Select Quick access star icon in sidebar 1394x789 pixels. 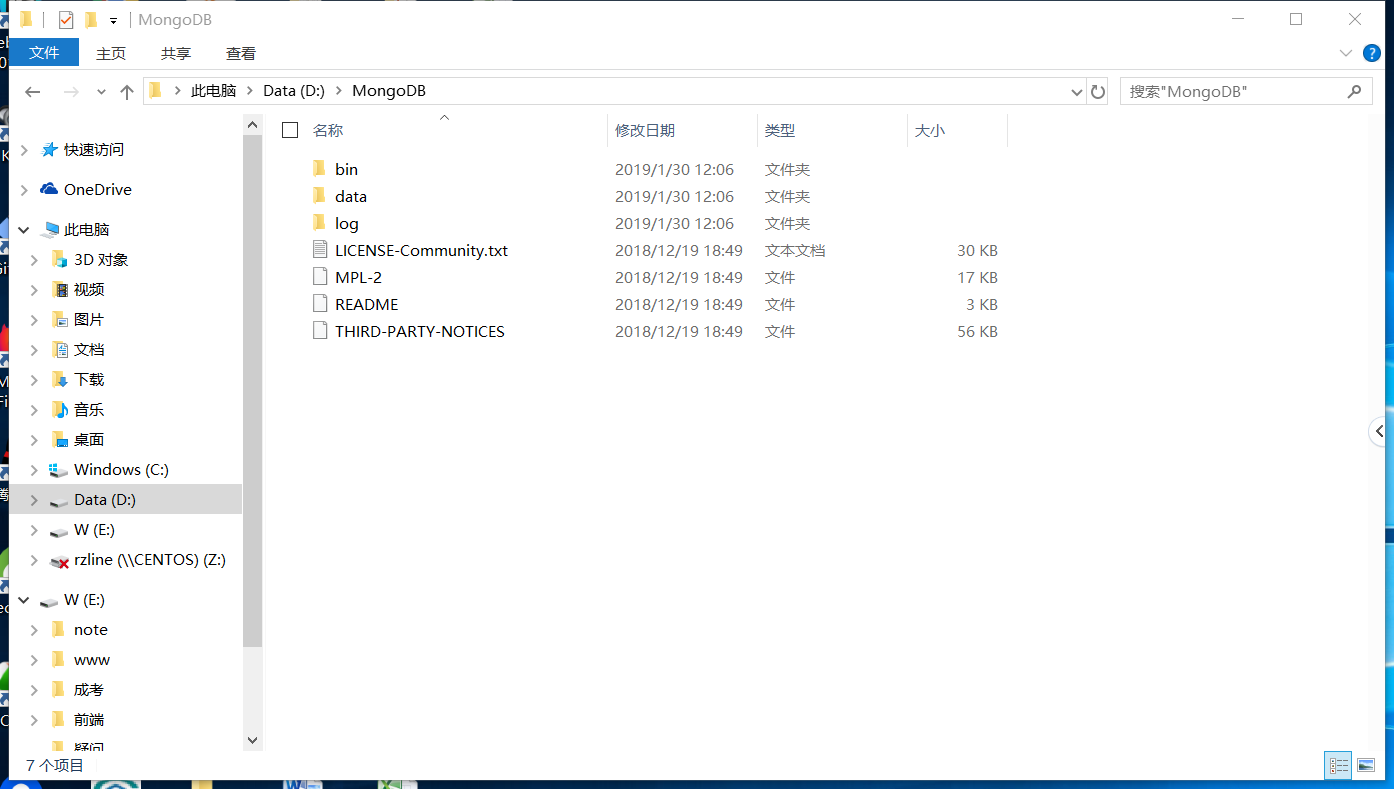click(49, 149)
